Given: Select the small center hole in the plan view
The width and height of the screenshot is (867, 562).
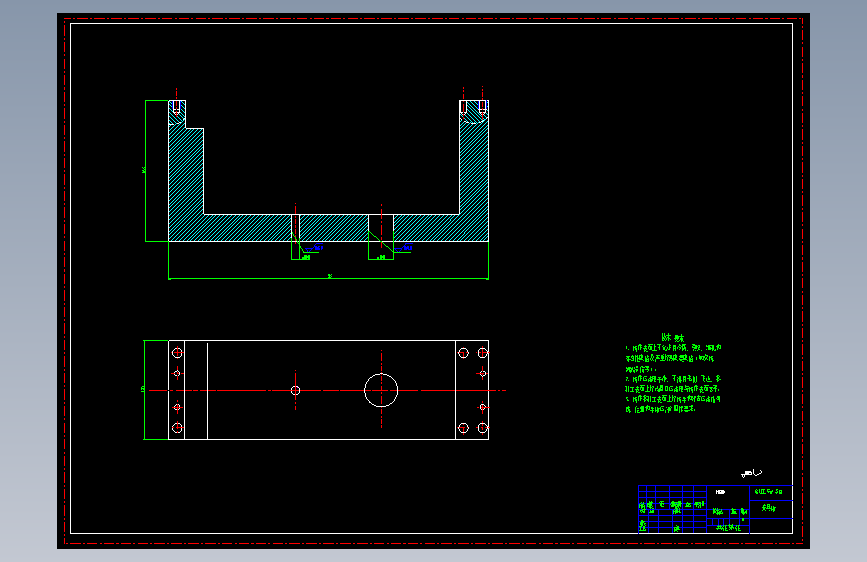Looking at the screenshot, I should [x=295, y=391].
